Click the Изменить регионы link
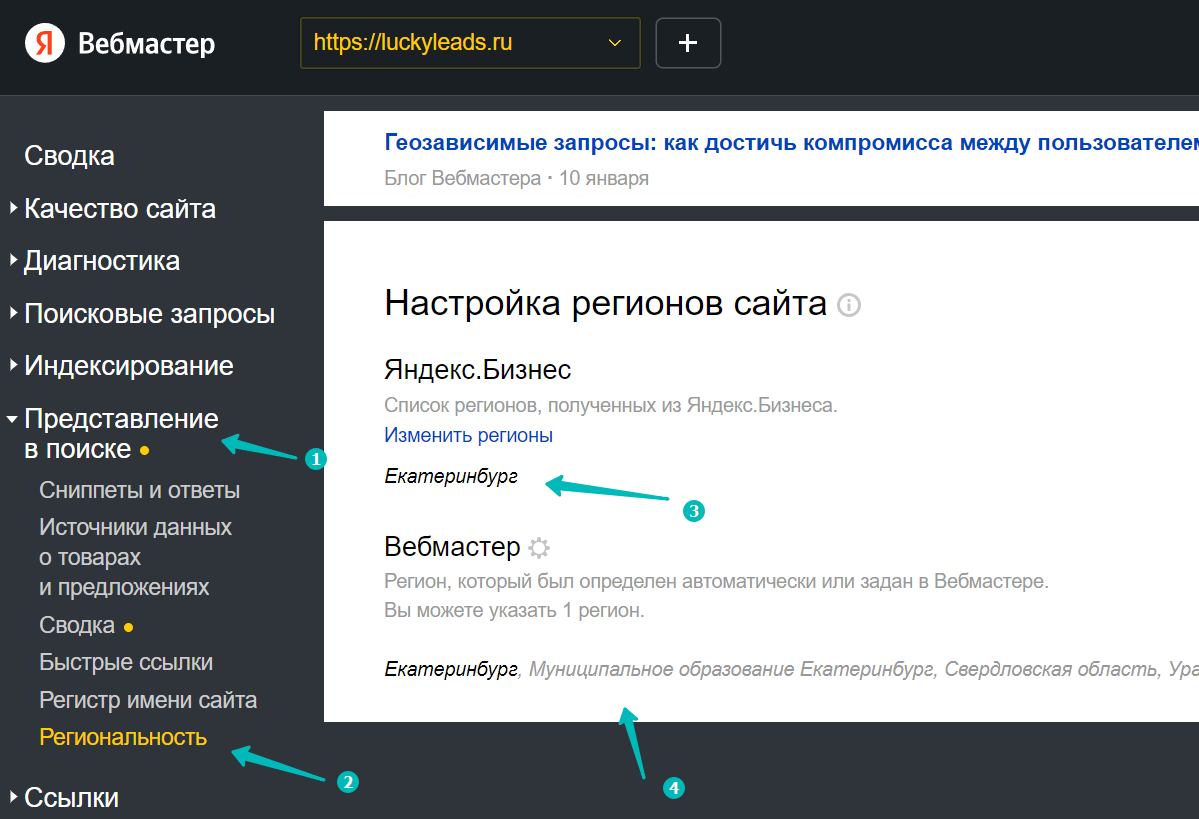 tap(468, 436)
